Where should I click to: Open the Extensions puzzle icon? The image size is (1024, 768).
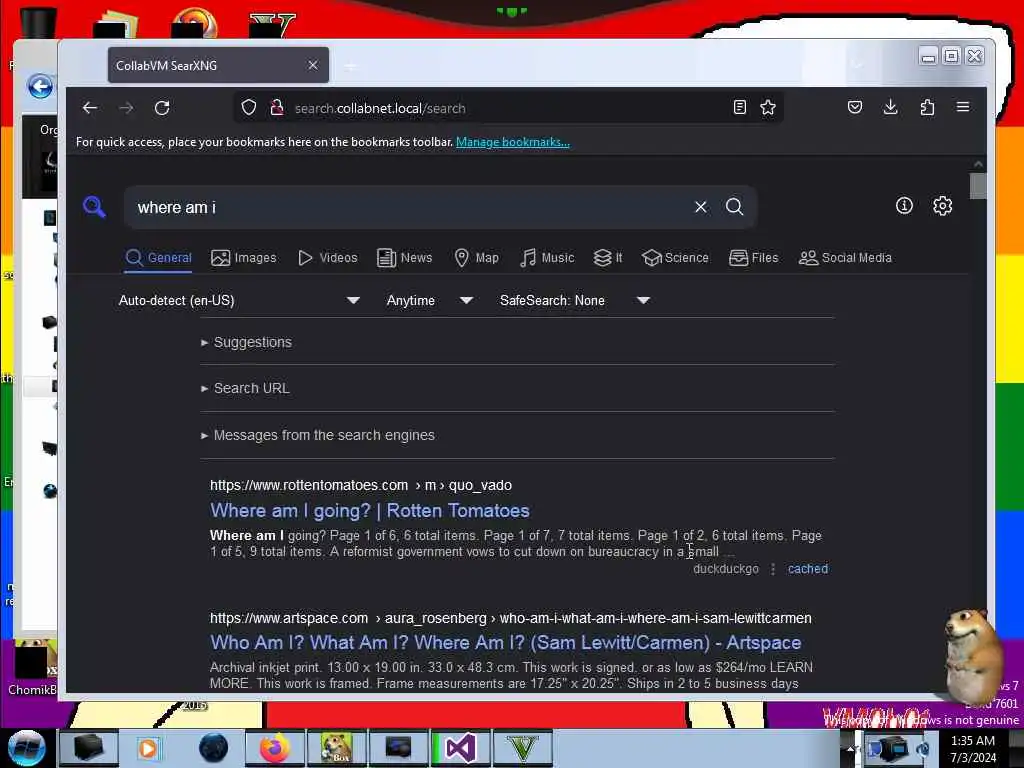point(927,107)
